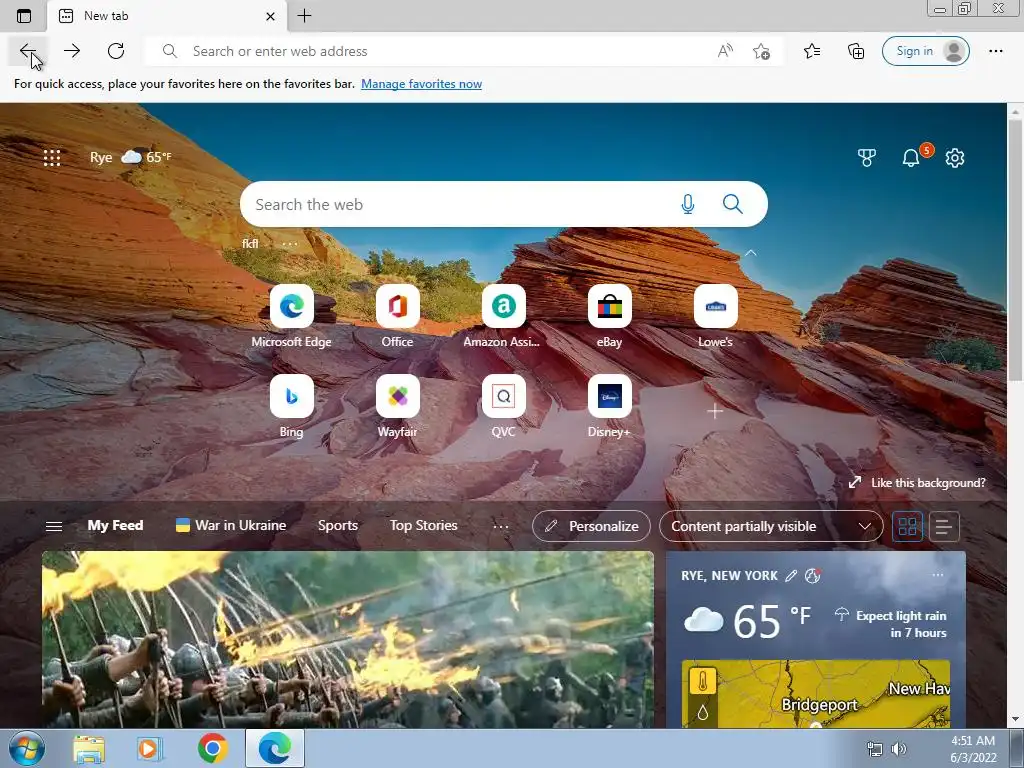Select the Top Stories tab

click(423, 526)
